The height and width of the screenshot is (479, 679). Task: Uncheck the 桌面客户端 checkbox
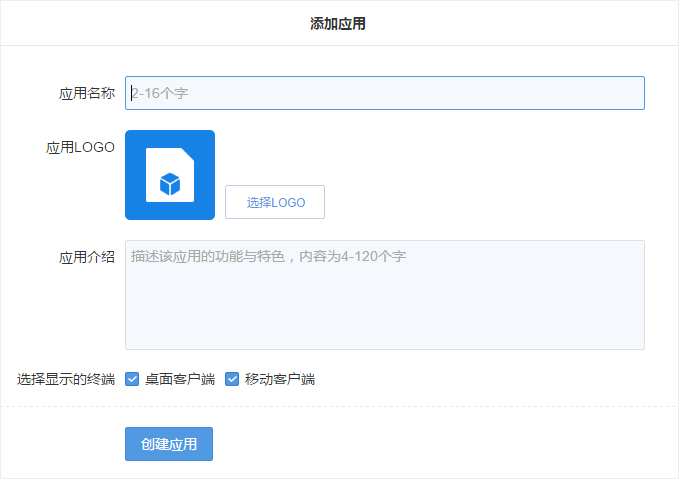[132, 379]
